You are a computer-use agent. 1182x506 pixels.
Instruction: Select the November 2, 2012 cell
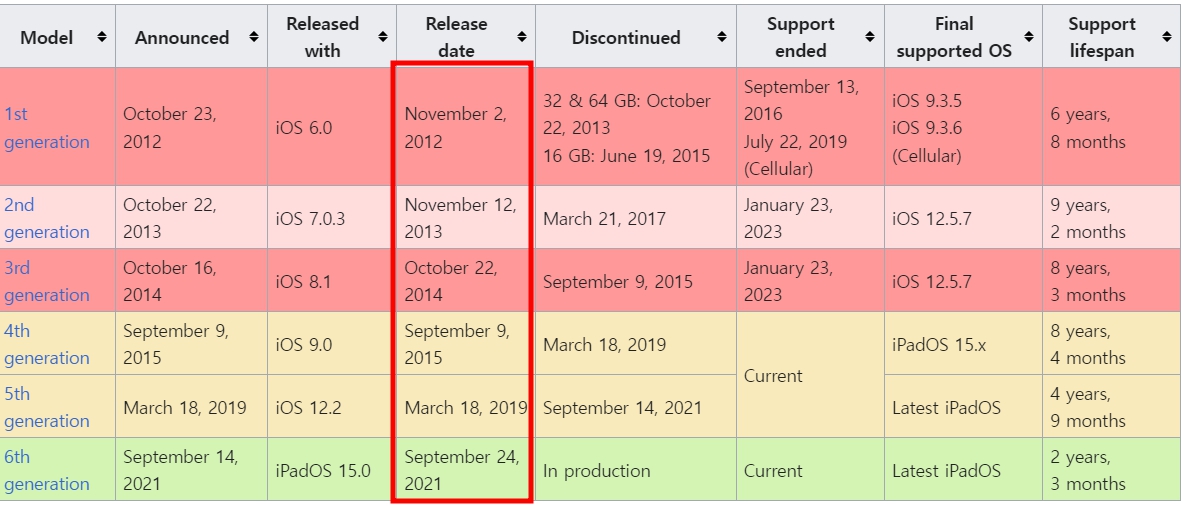coord(455,128)
